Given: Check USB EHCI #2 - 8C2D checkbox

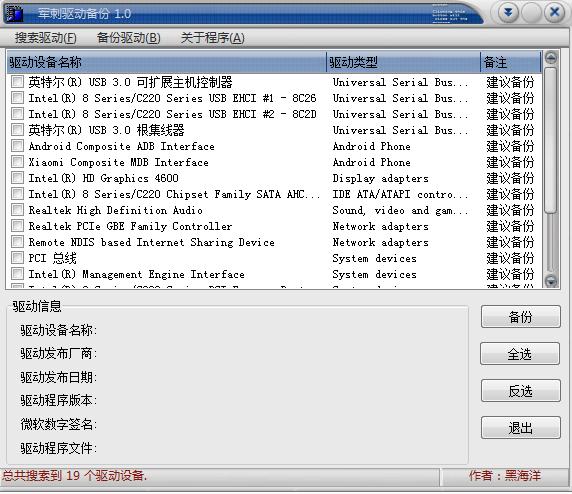Looking at the screenshot, I should pos(17,114).
